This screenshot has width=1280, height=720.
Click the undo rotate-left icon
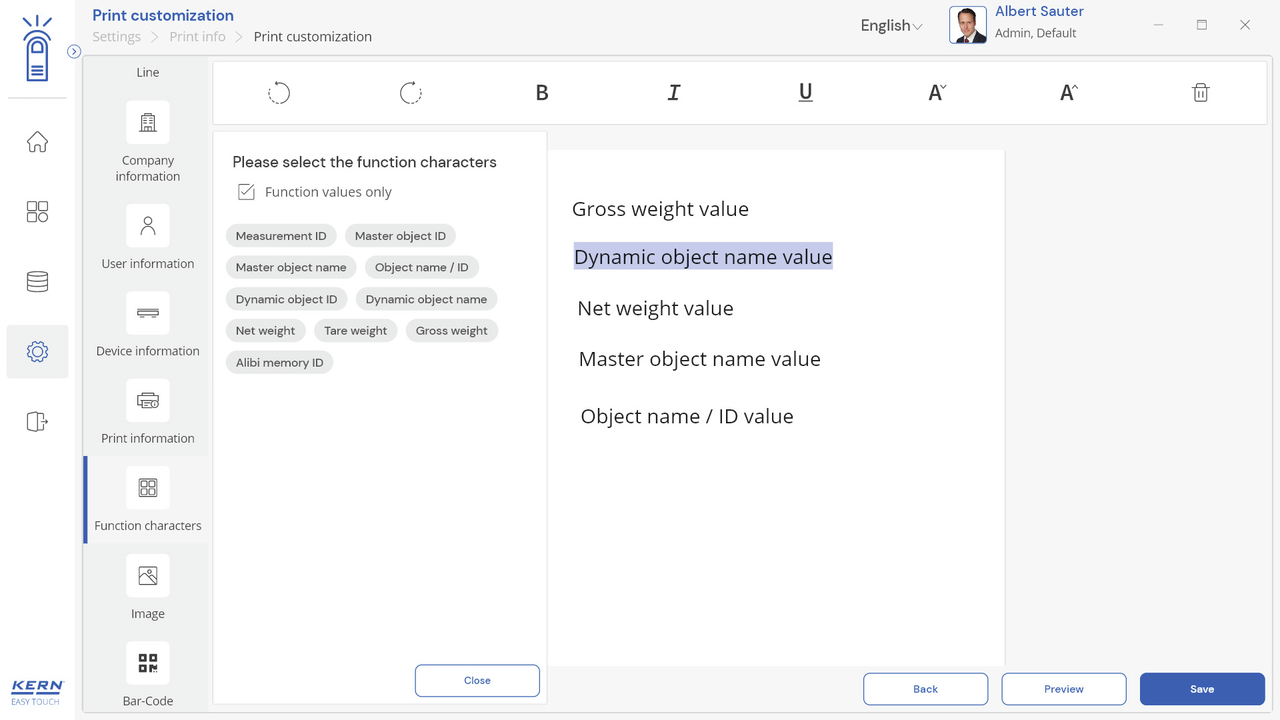point(279,93)
